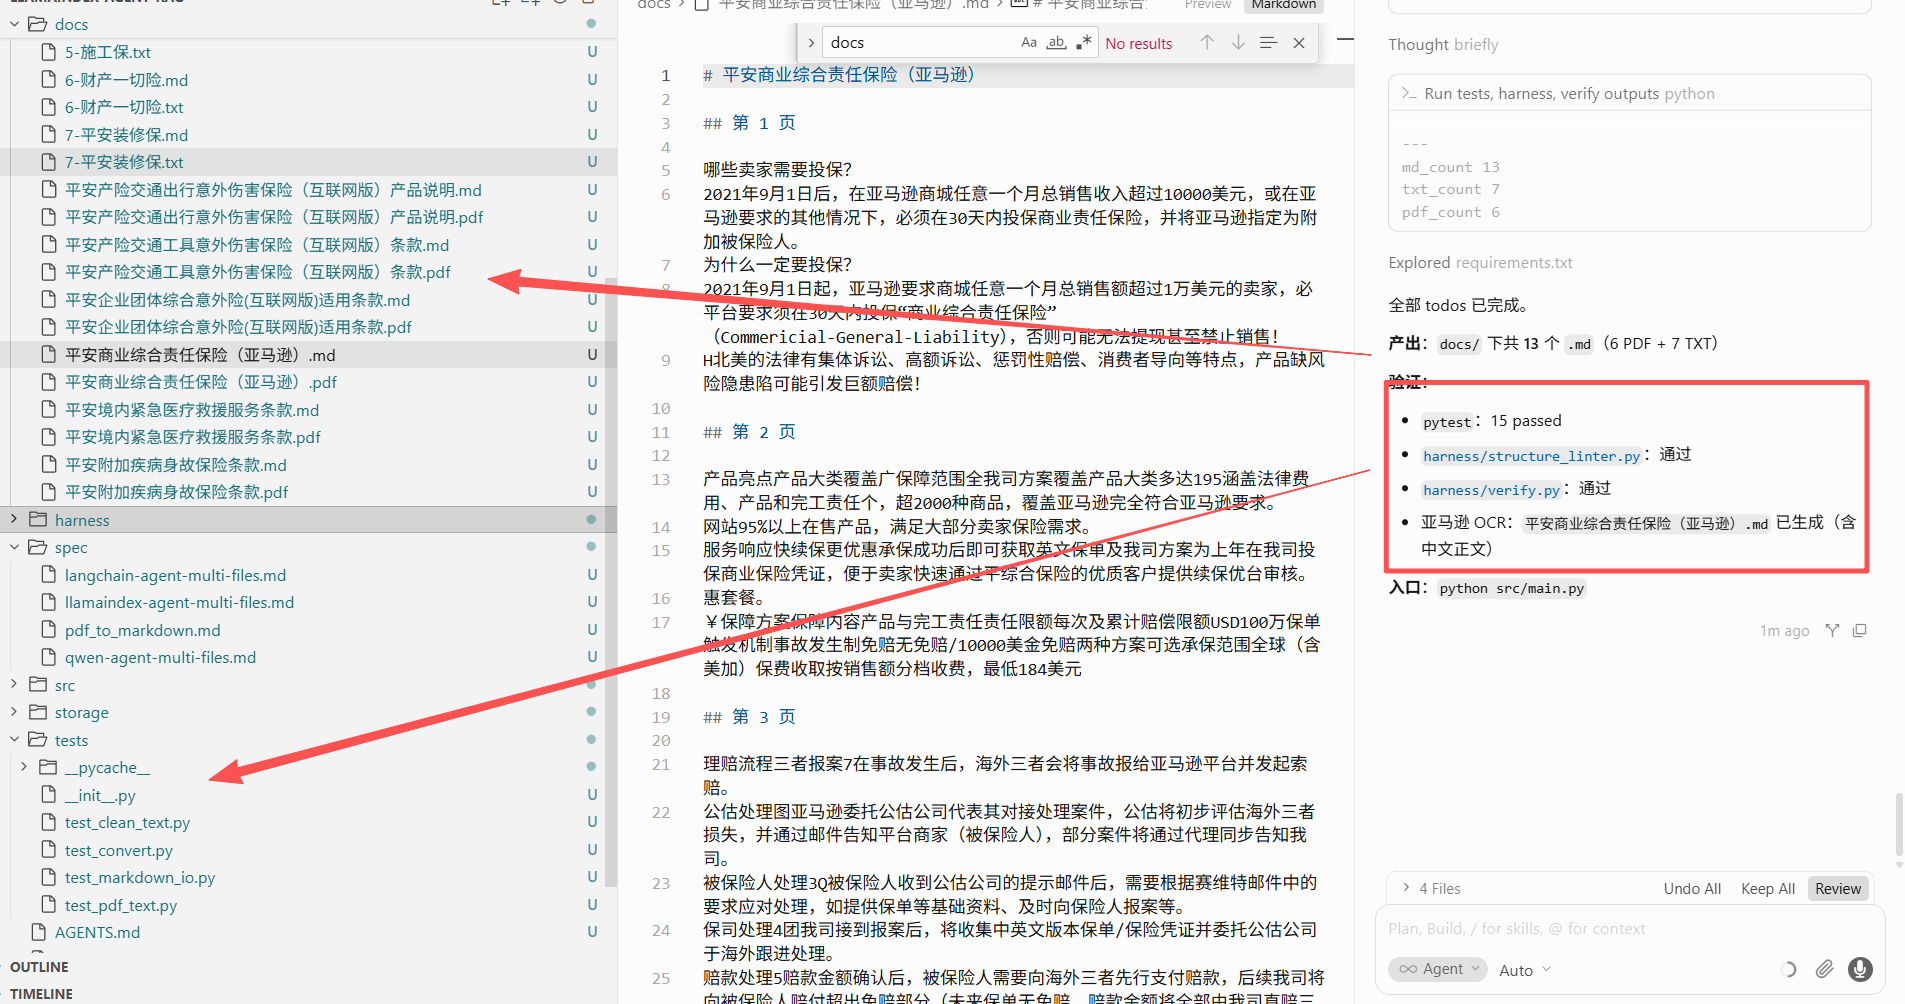The image size is (1905, 1004).
Task: Collapse the tests folder
Action: [x=15, y=740]
